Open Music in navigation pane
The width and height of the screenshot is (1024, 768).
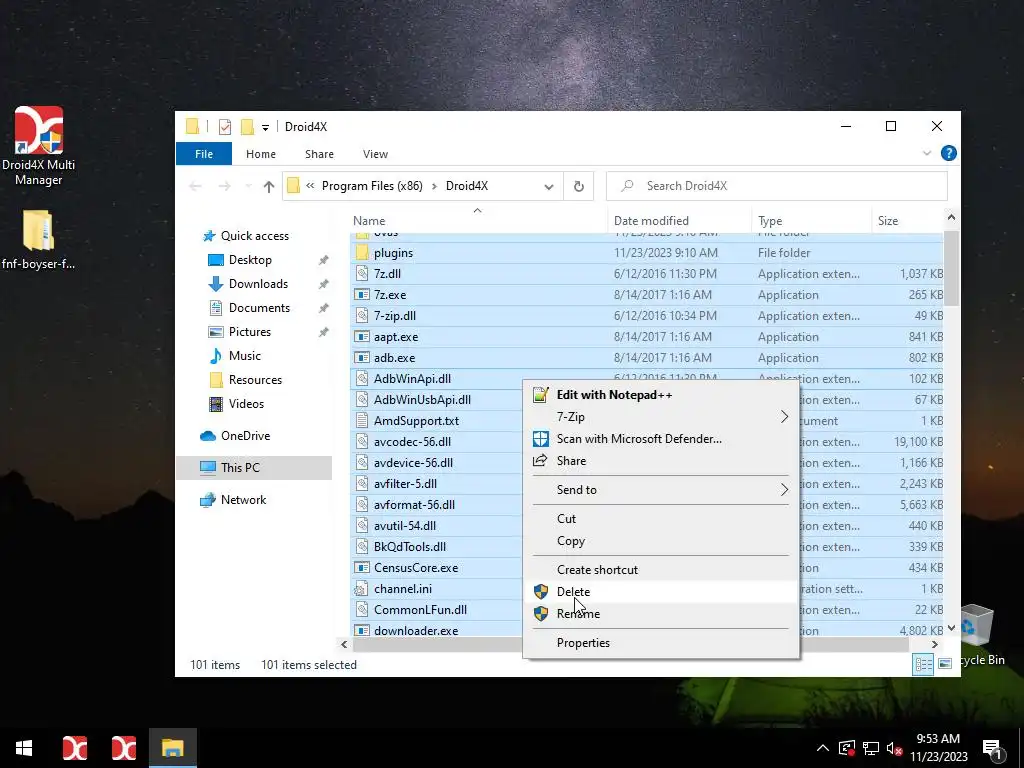pyautogui.click(x=244, y=356)
